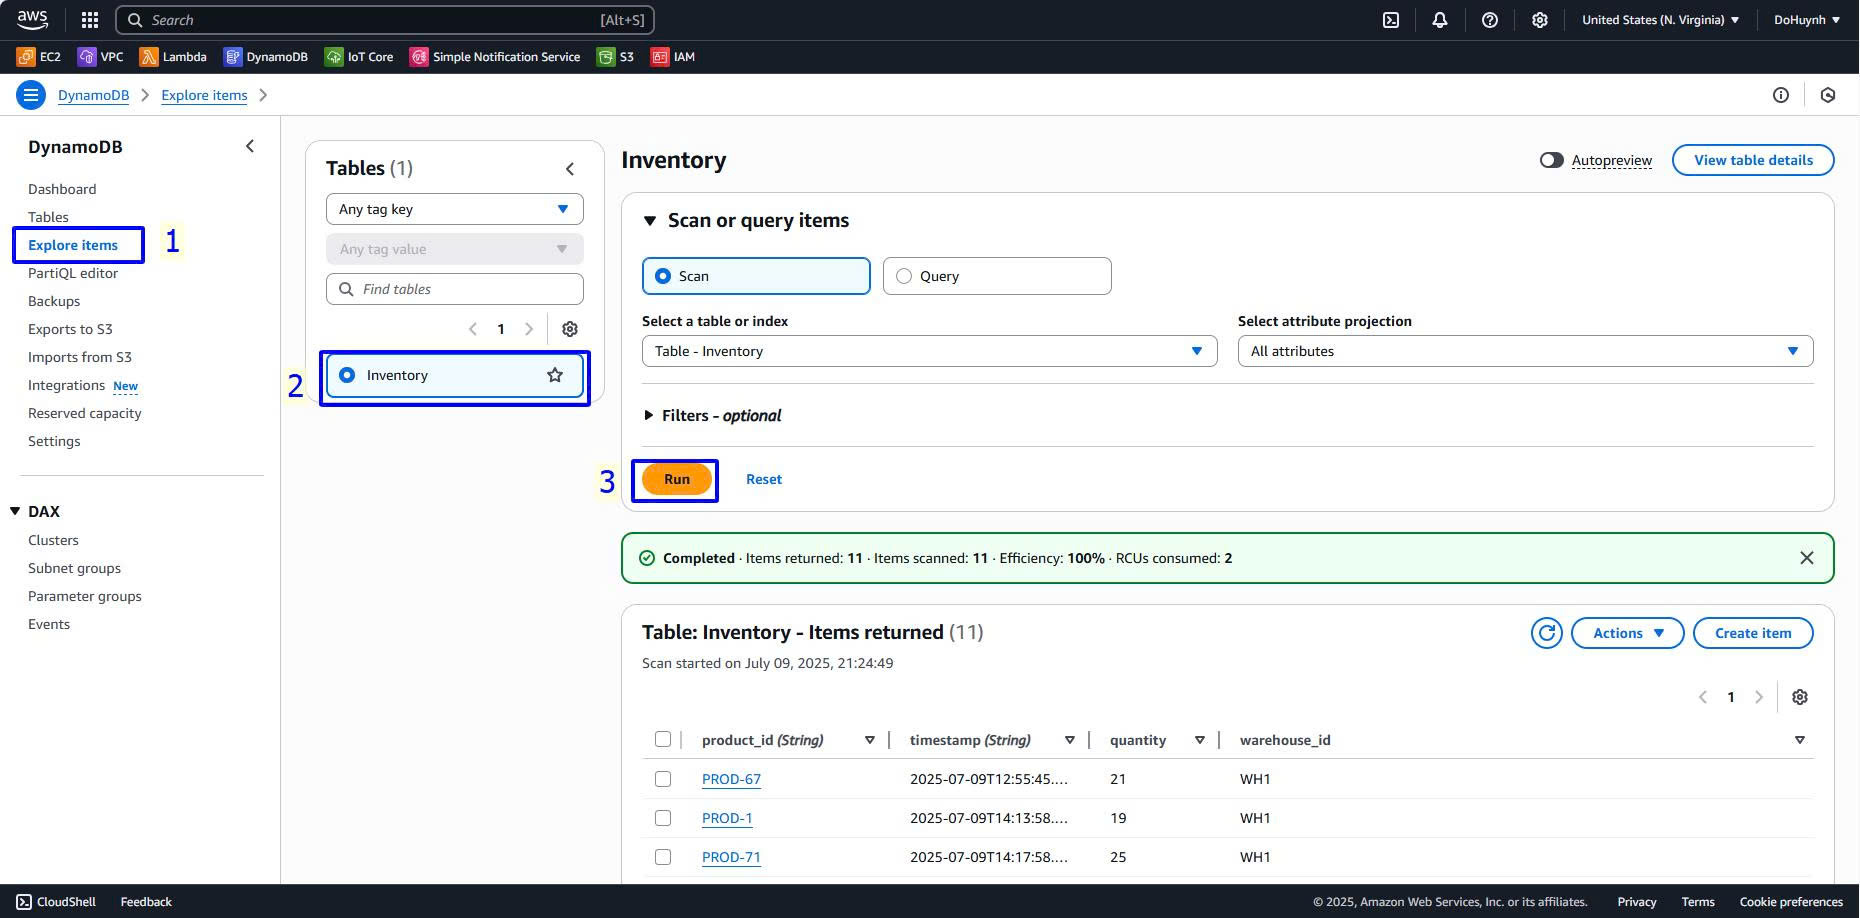Open the PROD-71 item link
1860x918 pixels.
click(x=731, y=857)
